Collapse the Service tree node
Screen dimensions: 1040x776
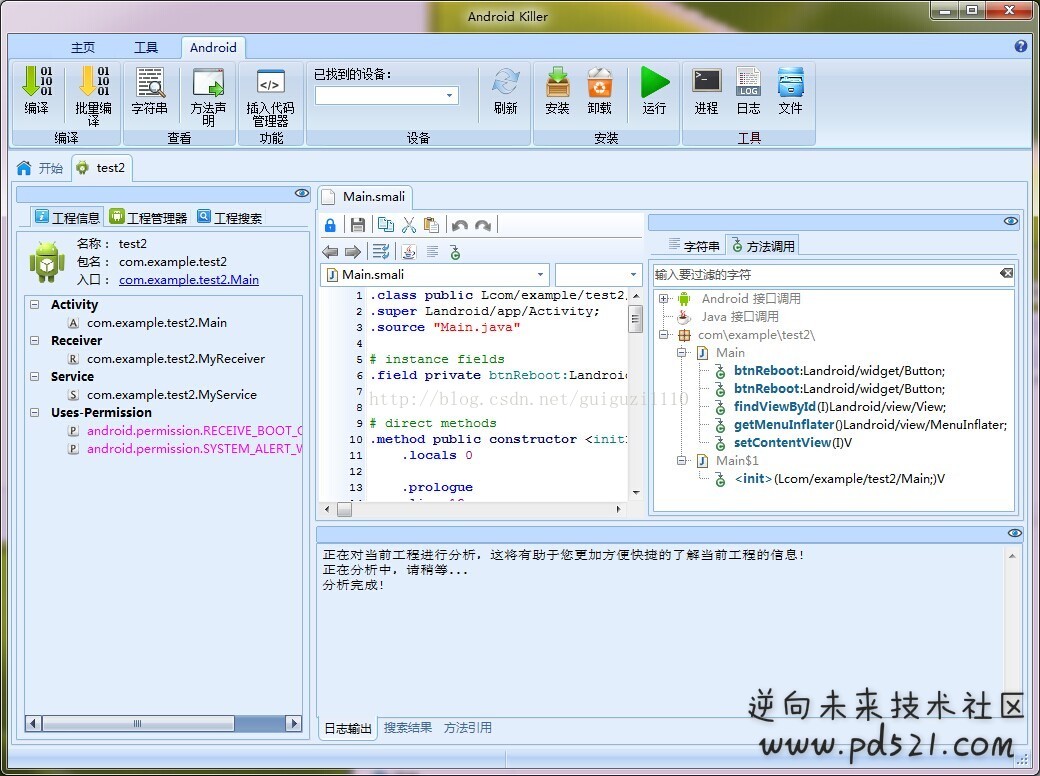tap(34, 376)
